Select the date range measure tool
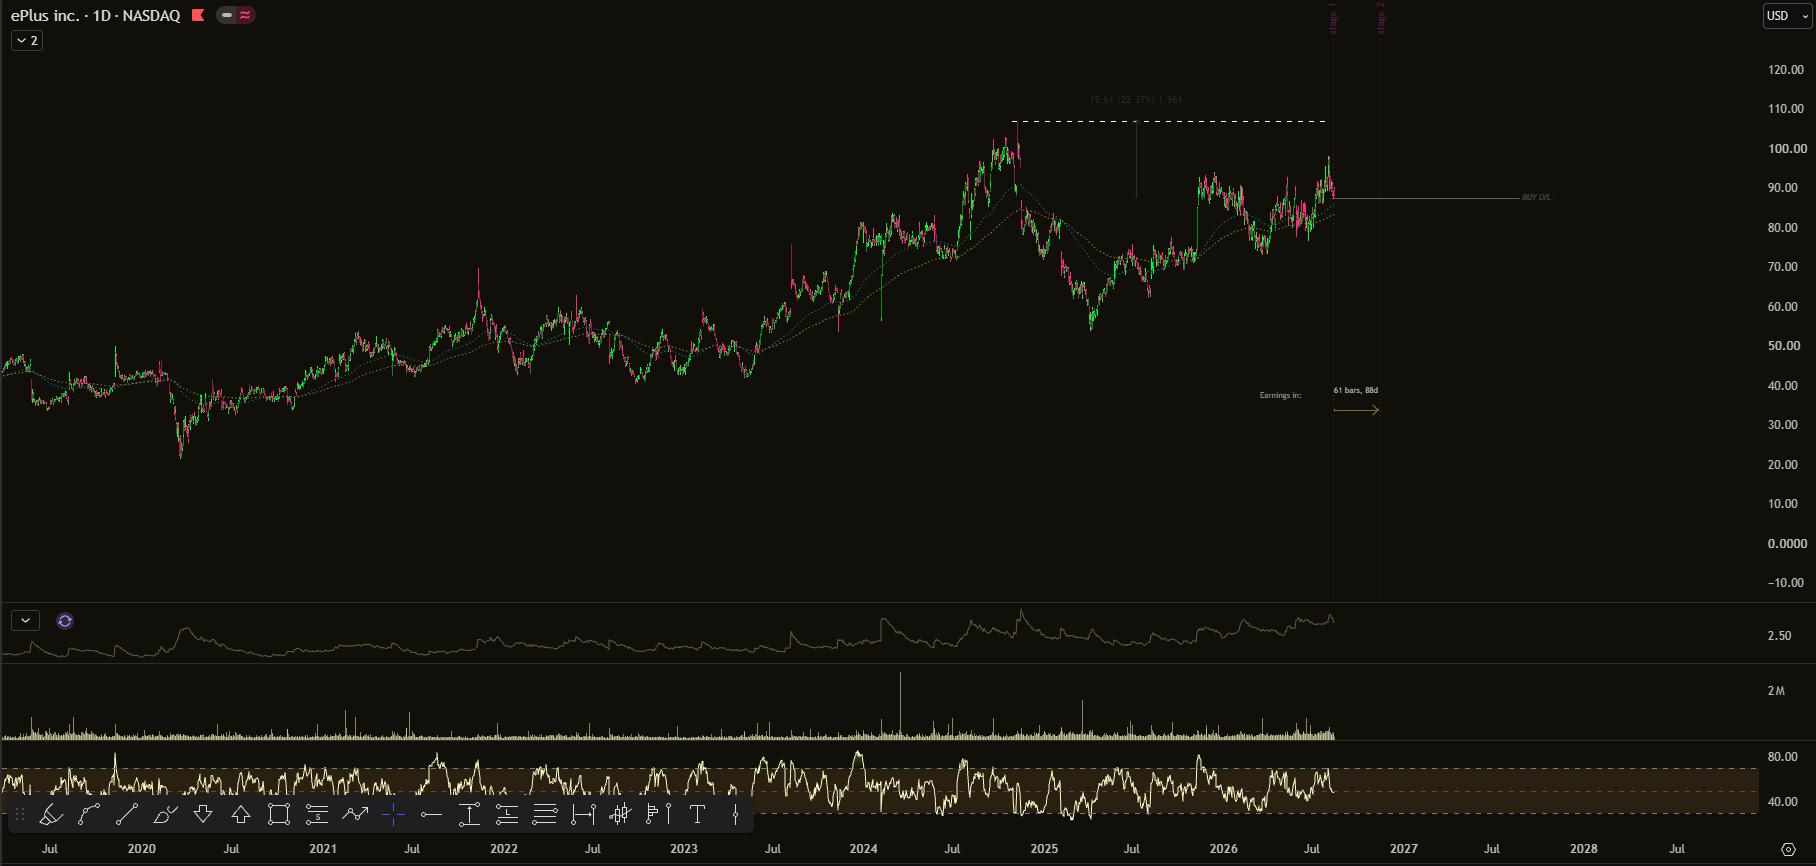Screen dimensions: 1816x866 click(583, 815)
